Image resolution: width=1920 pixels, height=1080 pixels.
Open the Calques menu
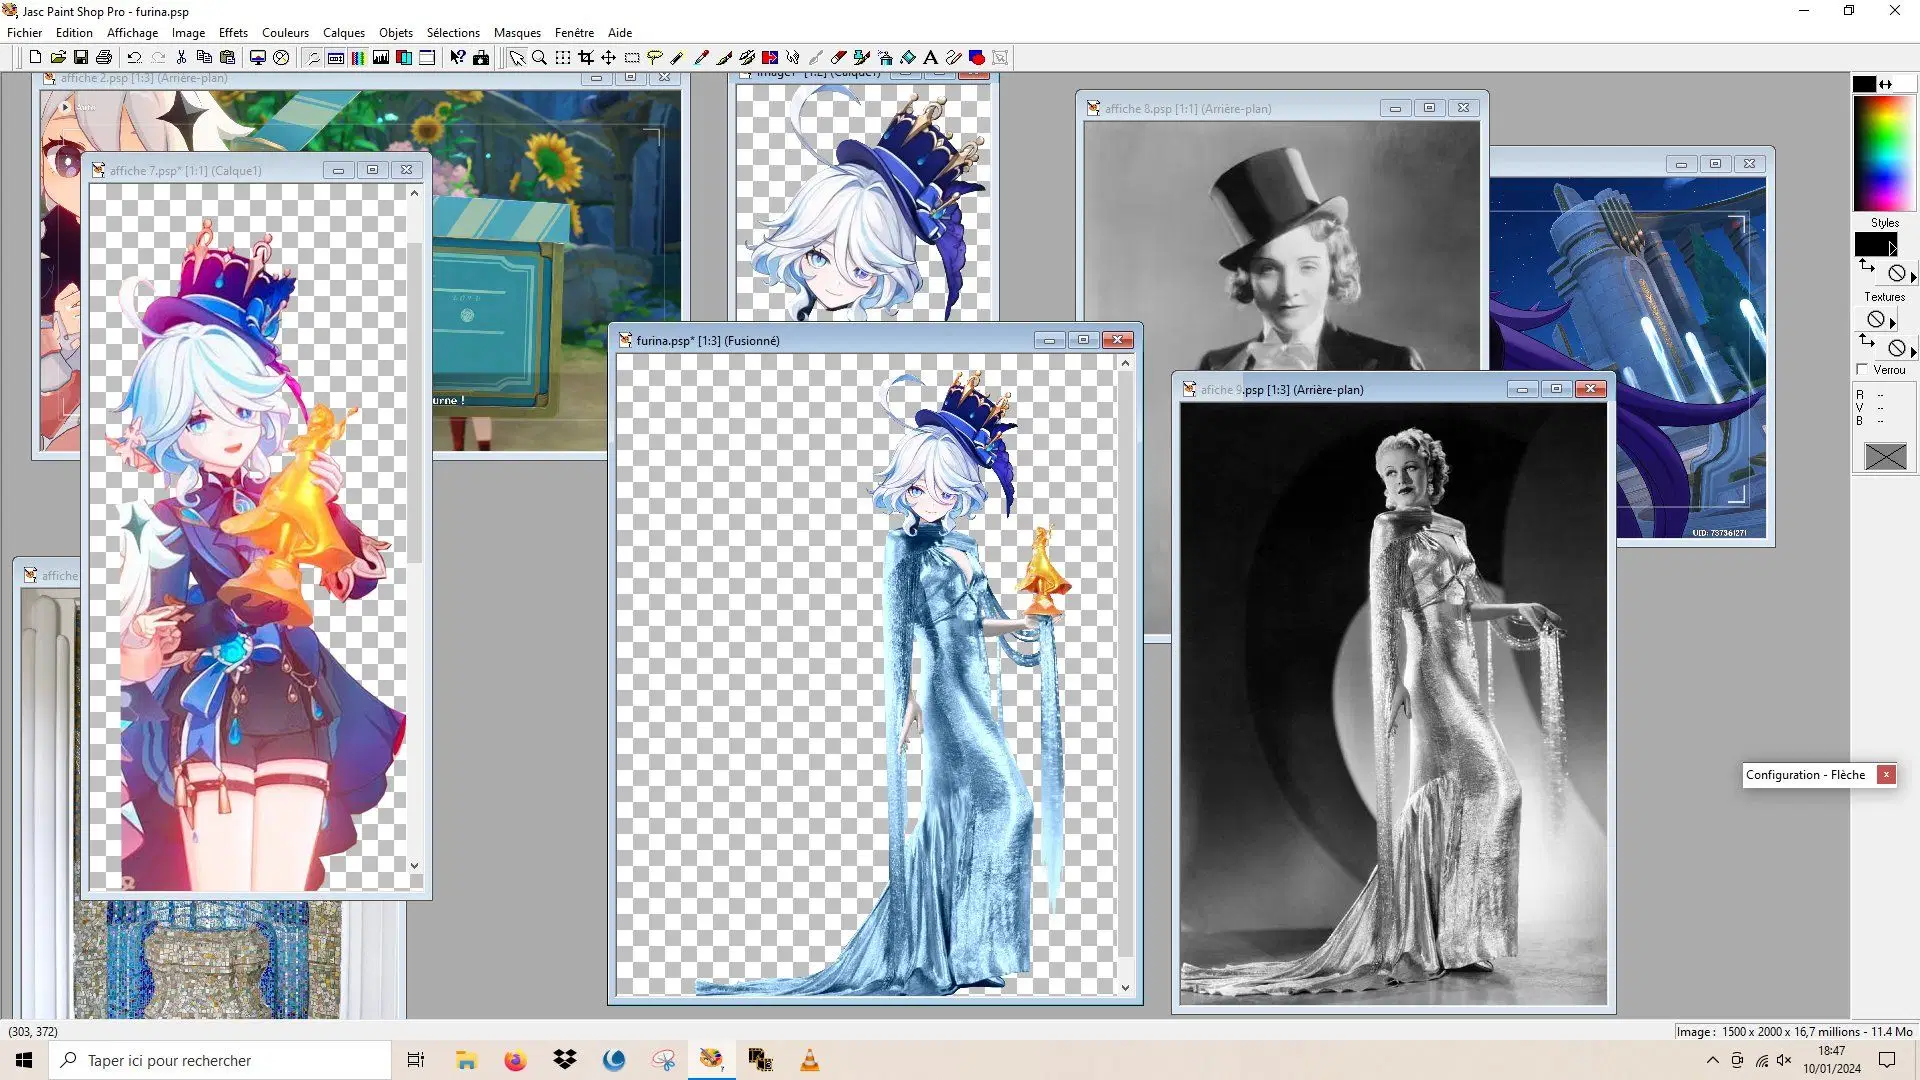343,33
